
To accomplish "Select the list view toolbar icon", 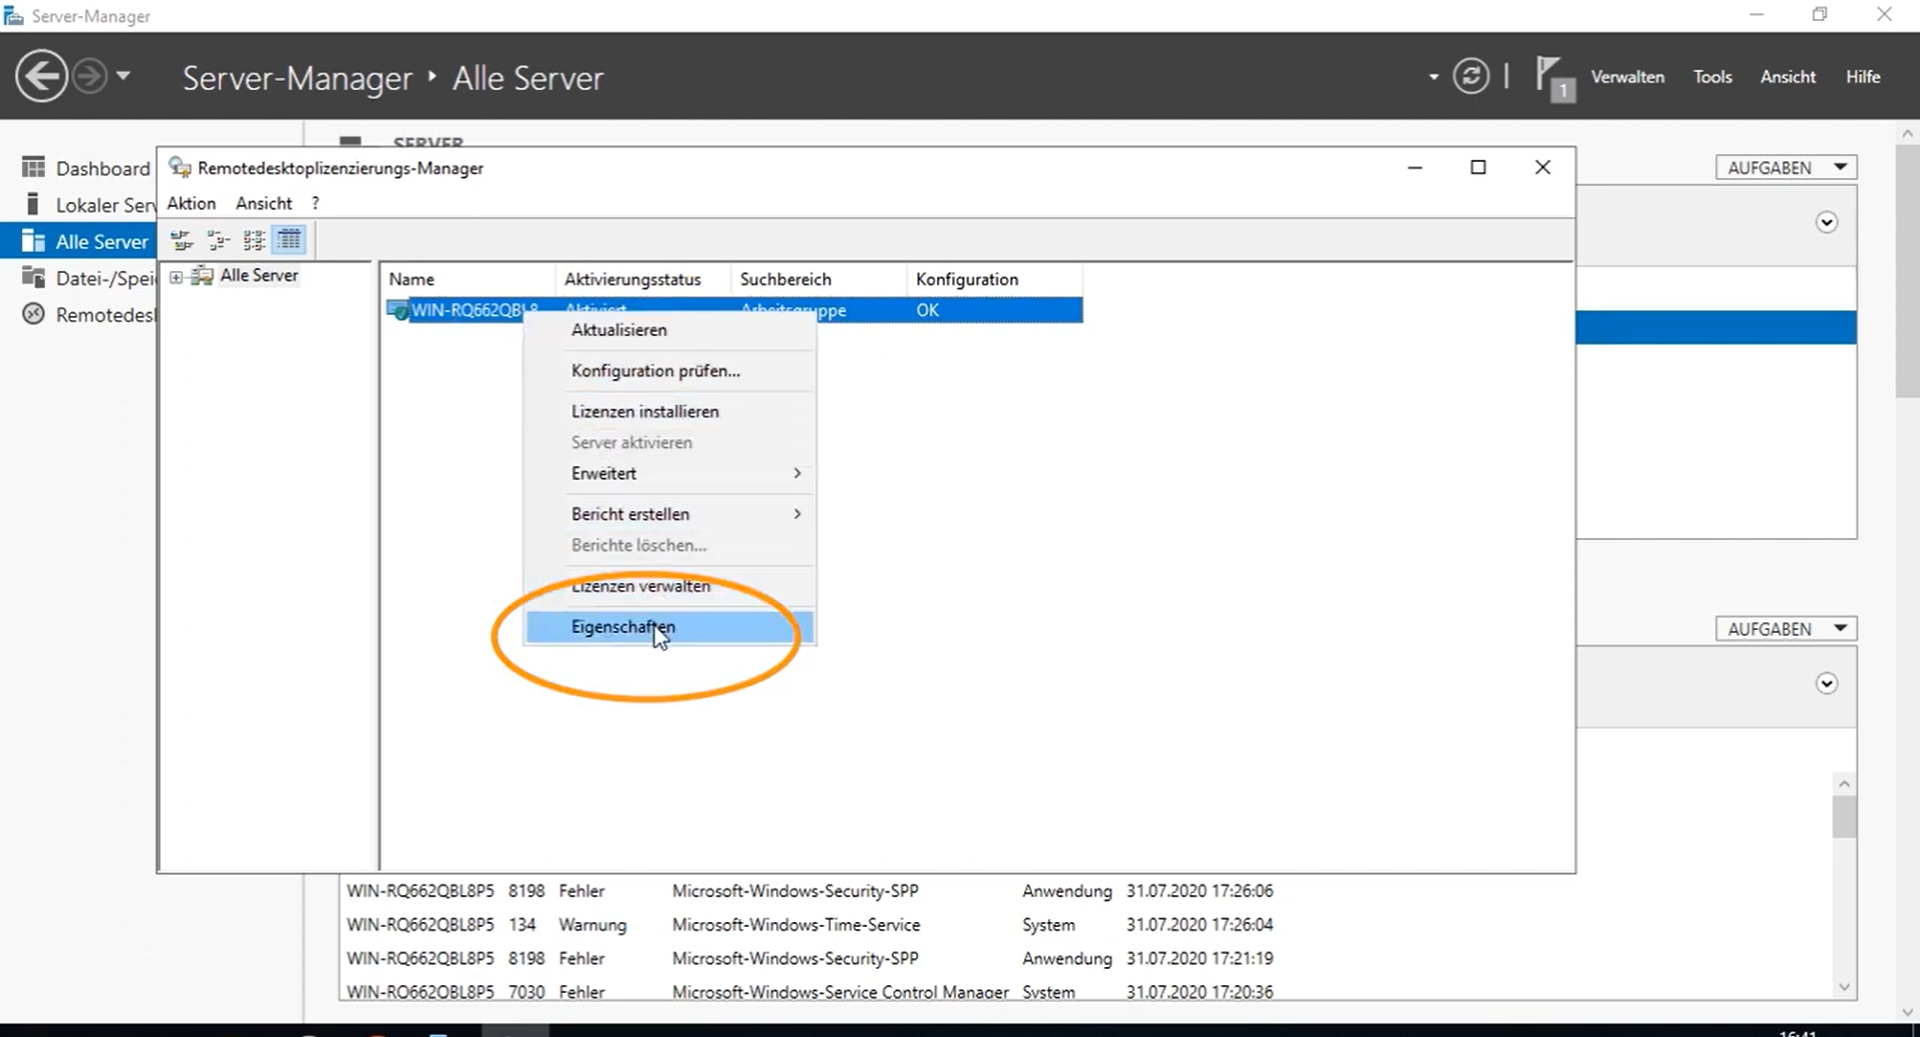I will pos(254,240).
